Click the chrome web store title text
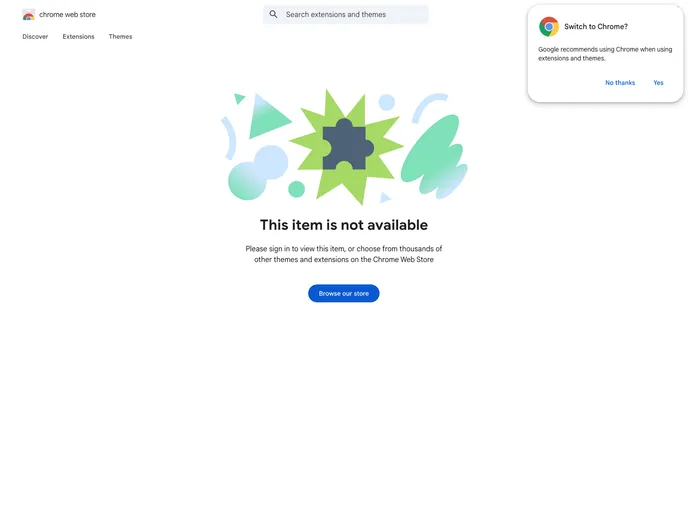 67,15
